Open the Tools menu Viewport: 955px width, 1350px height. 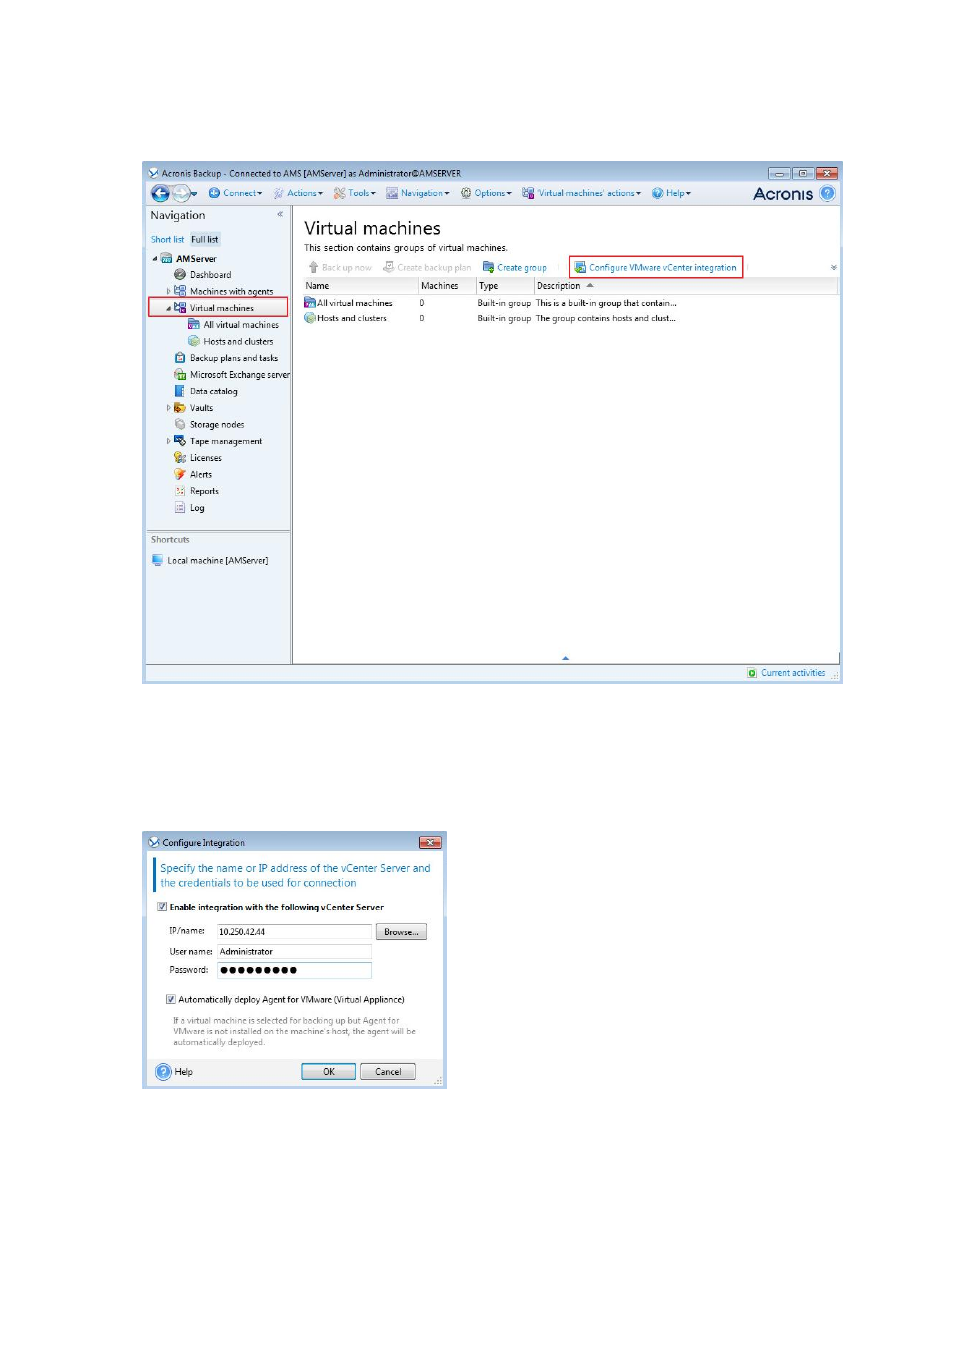pos(355,193)
